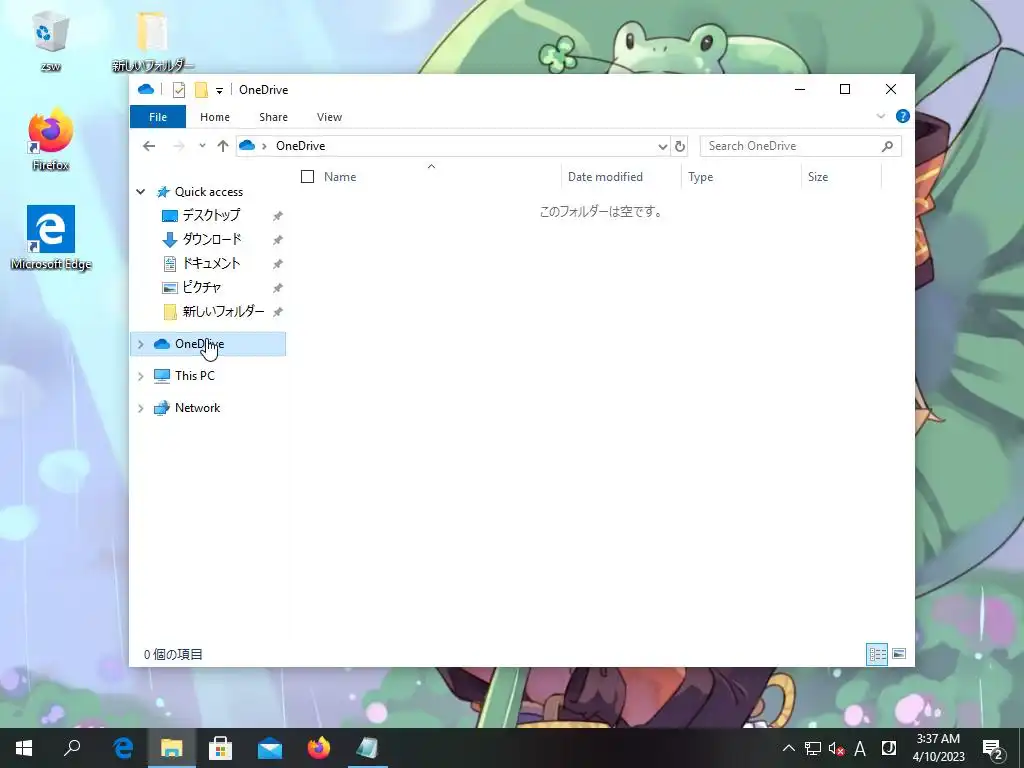Viewport: 1024px width, 768px height.
Task: Click the Search OneDrive box
Action: (801, 146)
